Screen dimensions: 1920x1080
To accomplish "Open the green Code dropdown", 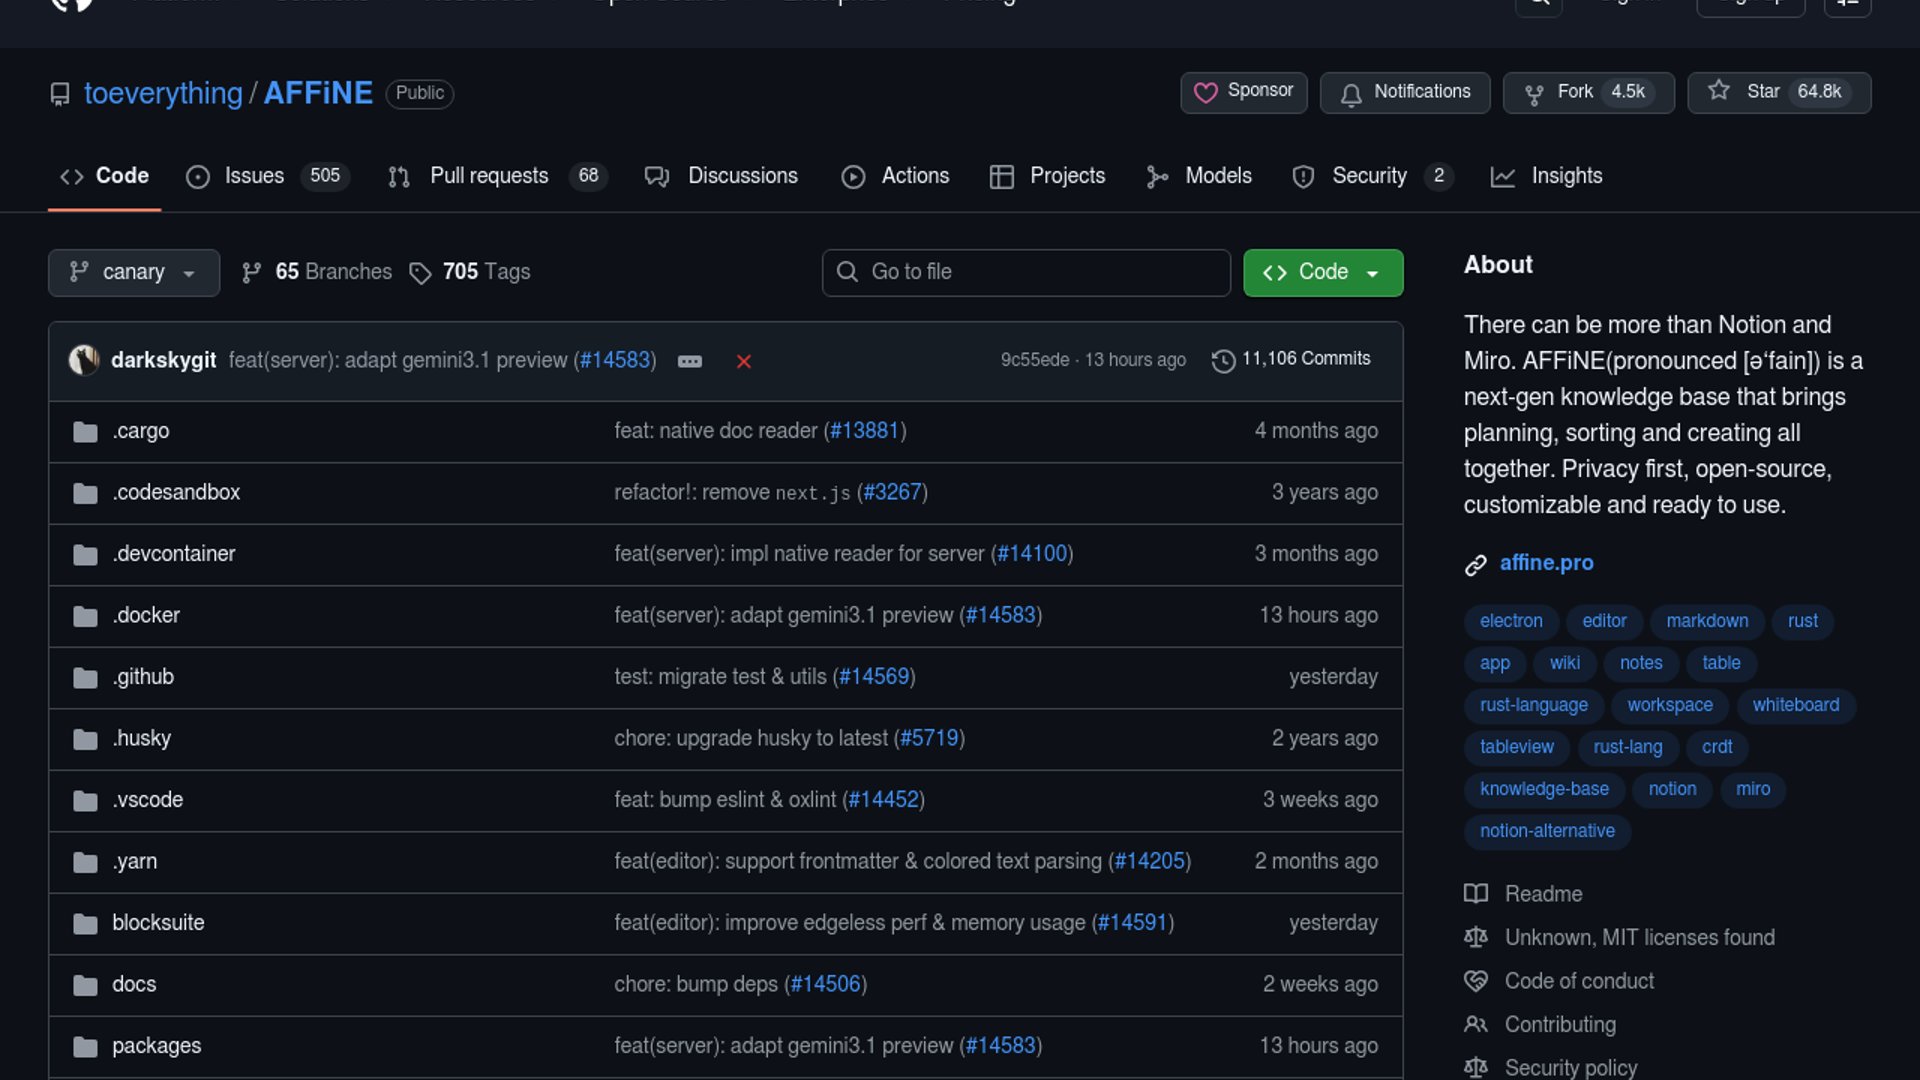I will click(1322, 272).
